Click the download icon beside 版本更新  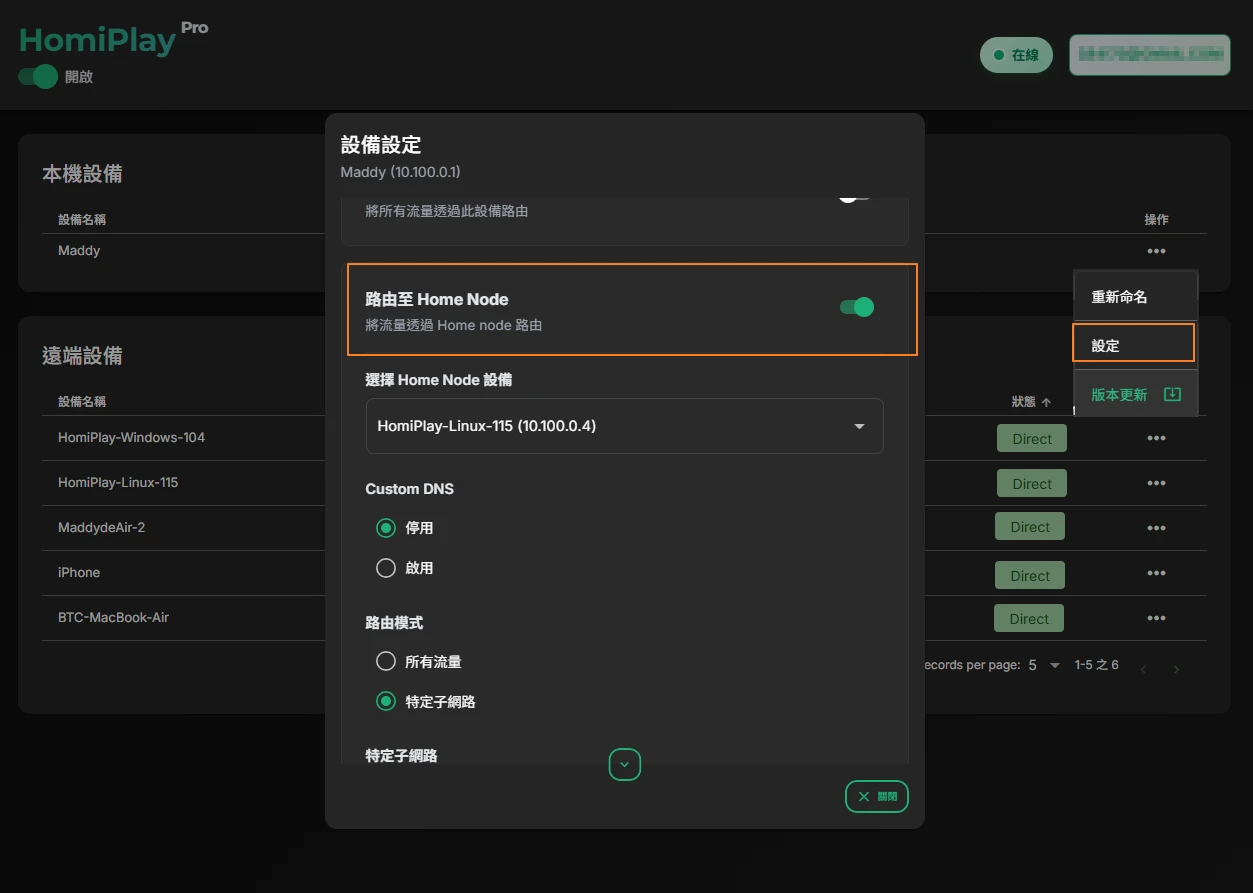click(x=1173, y=394)
